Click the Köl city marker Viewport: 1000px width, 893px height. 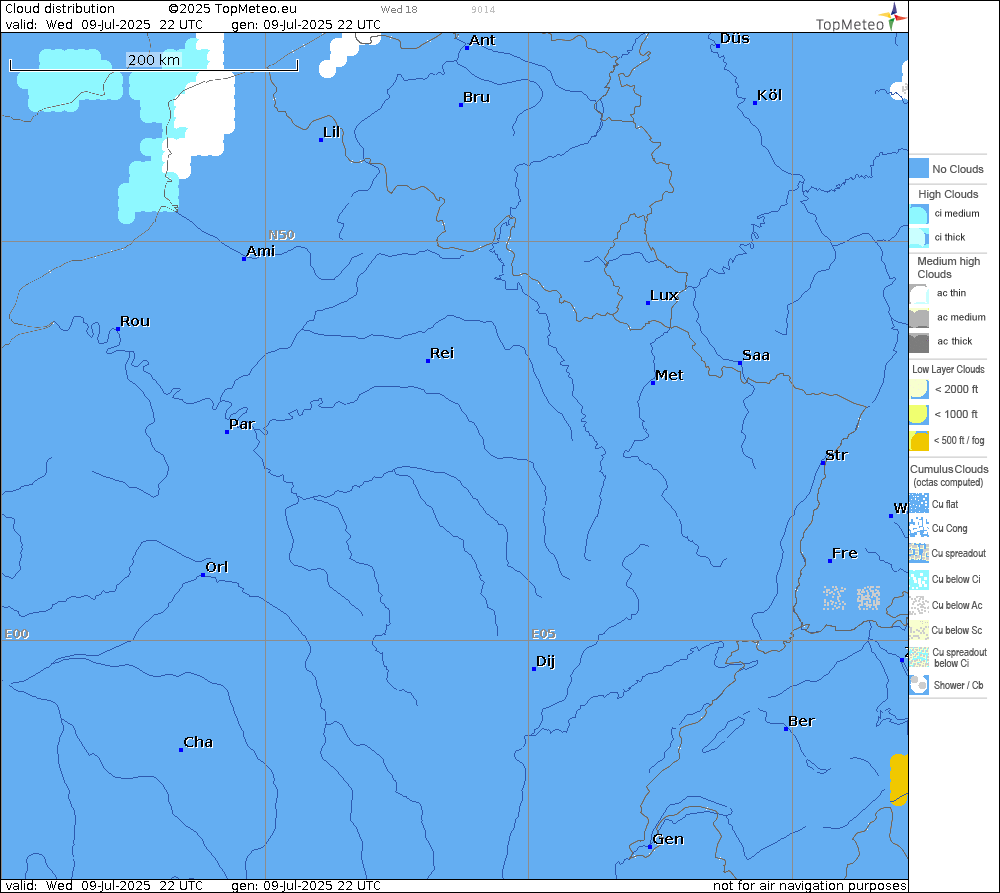pos(754,103)
